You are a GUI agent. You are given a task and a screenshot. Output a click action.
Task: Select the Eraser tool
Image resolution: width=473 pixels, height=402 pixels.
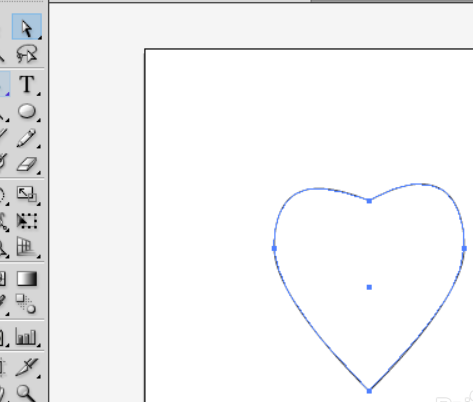tap(27, 165)
